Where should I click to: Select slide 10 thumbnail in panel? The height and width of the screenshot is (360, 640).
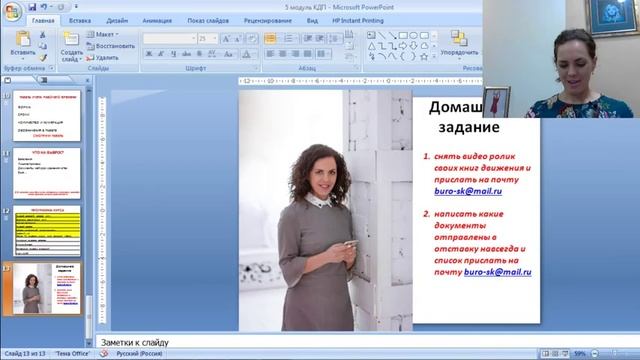point(47,116)
